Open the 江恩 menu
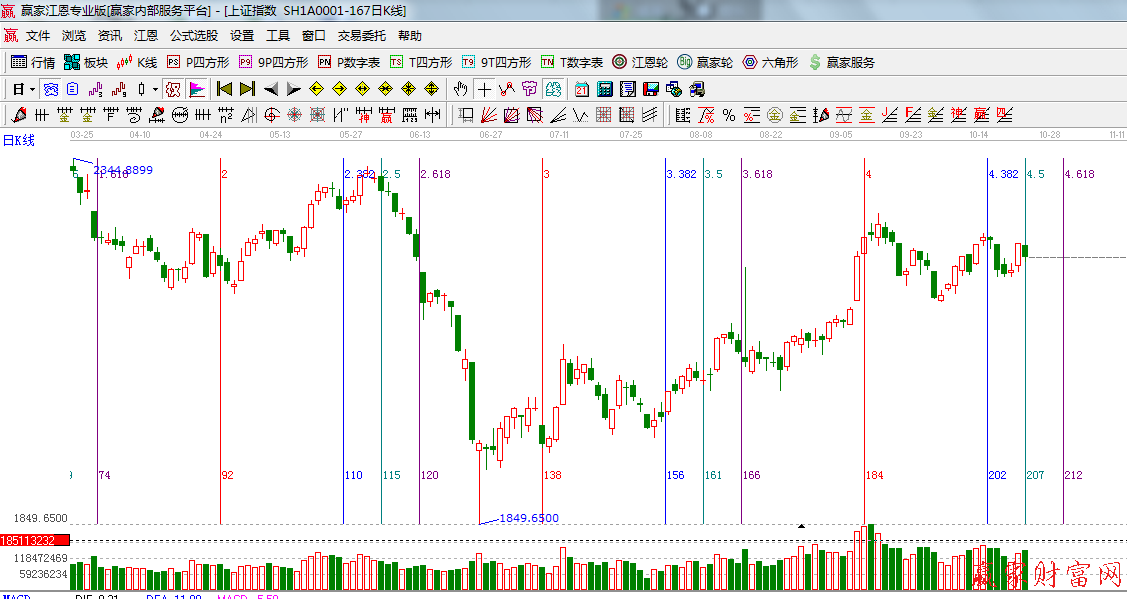The width and height of the screenshot is (1127, 599). point(146,36)
